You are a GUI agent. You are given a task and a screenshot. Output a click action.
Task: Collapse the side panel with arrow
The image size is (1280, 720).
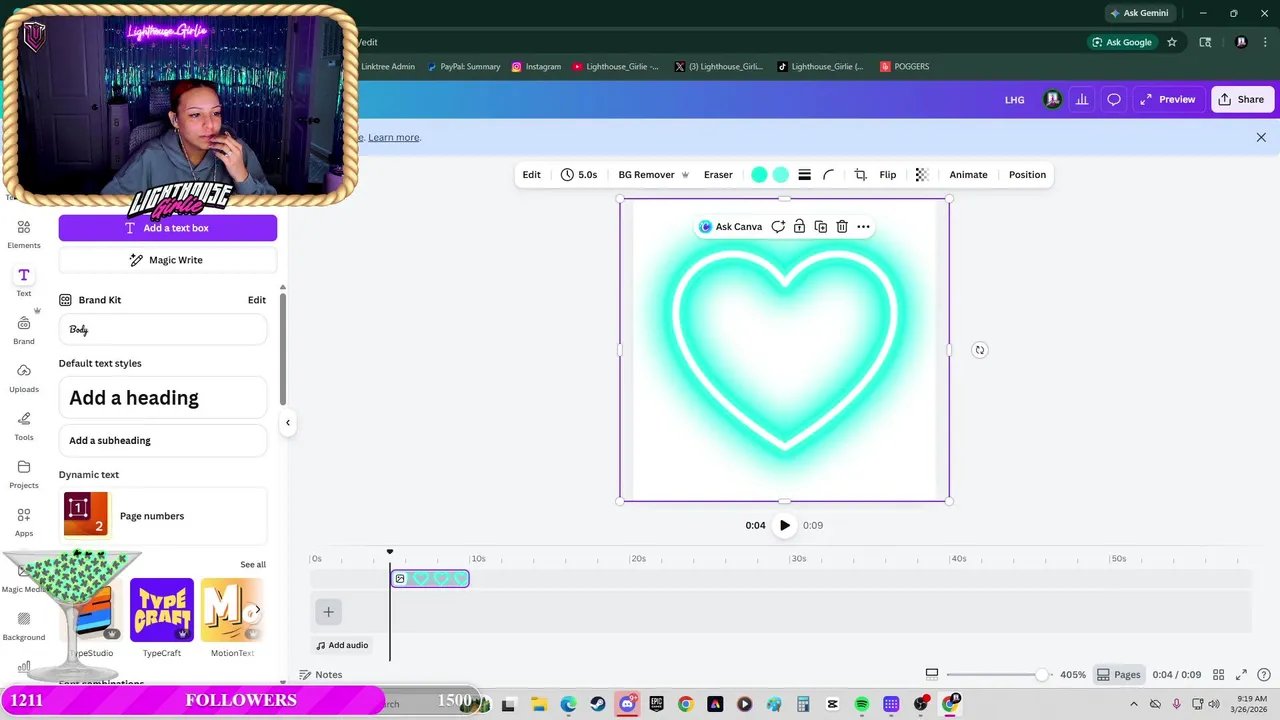(x=288, y=422)
